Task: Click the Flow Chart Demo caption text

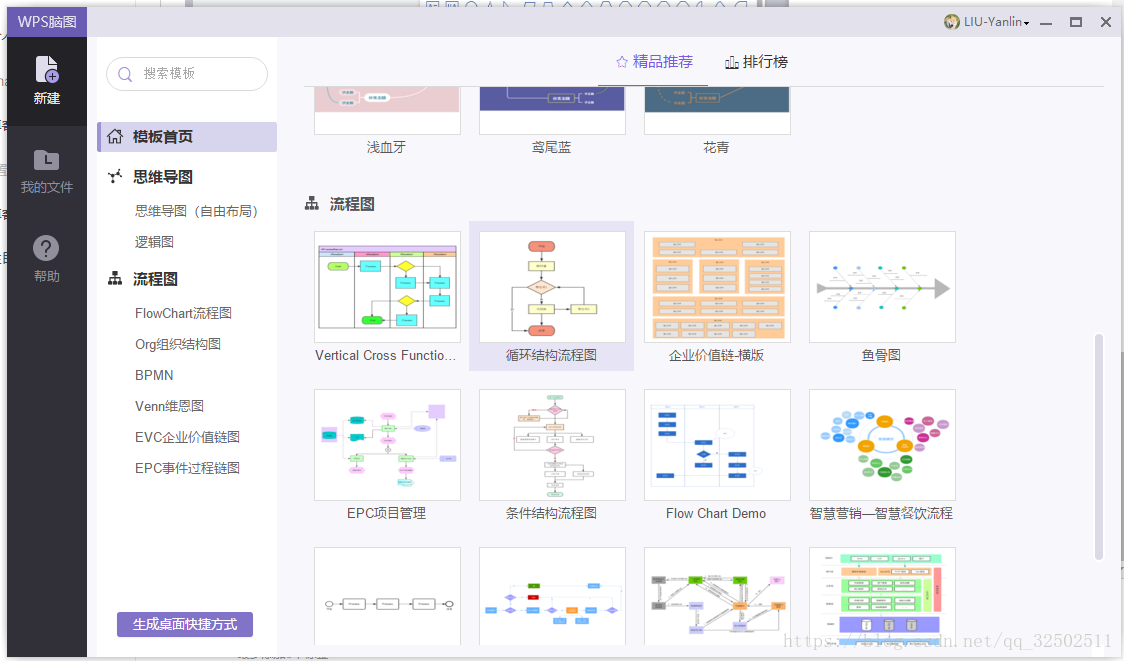Action: pos(716,513)
